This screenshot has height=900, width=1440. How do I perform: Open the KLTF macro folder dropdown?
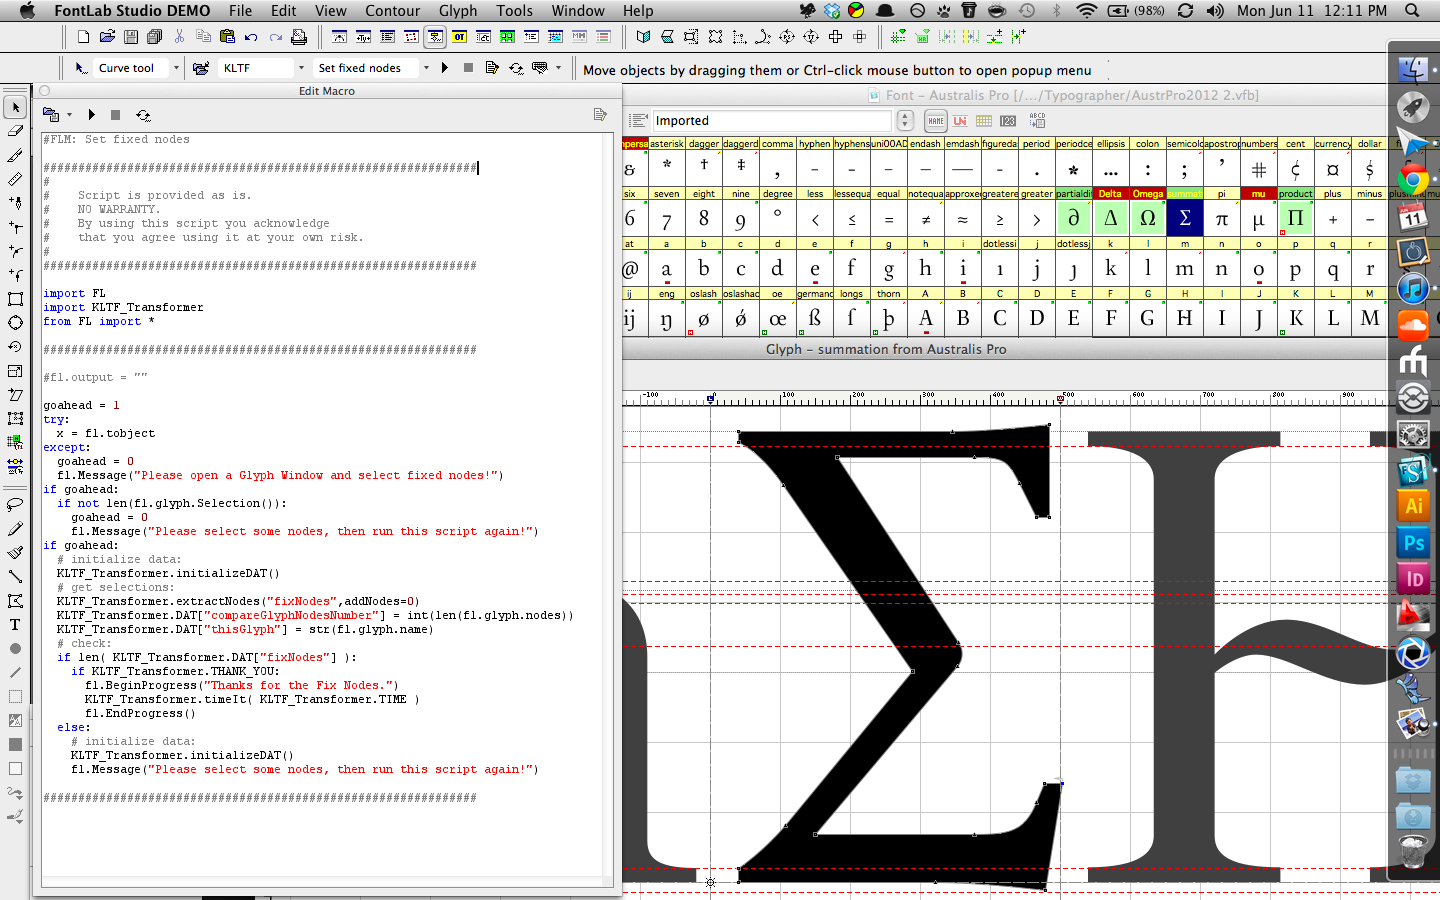click(302, 68)
